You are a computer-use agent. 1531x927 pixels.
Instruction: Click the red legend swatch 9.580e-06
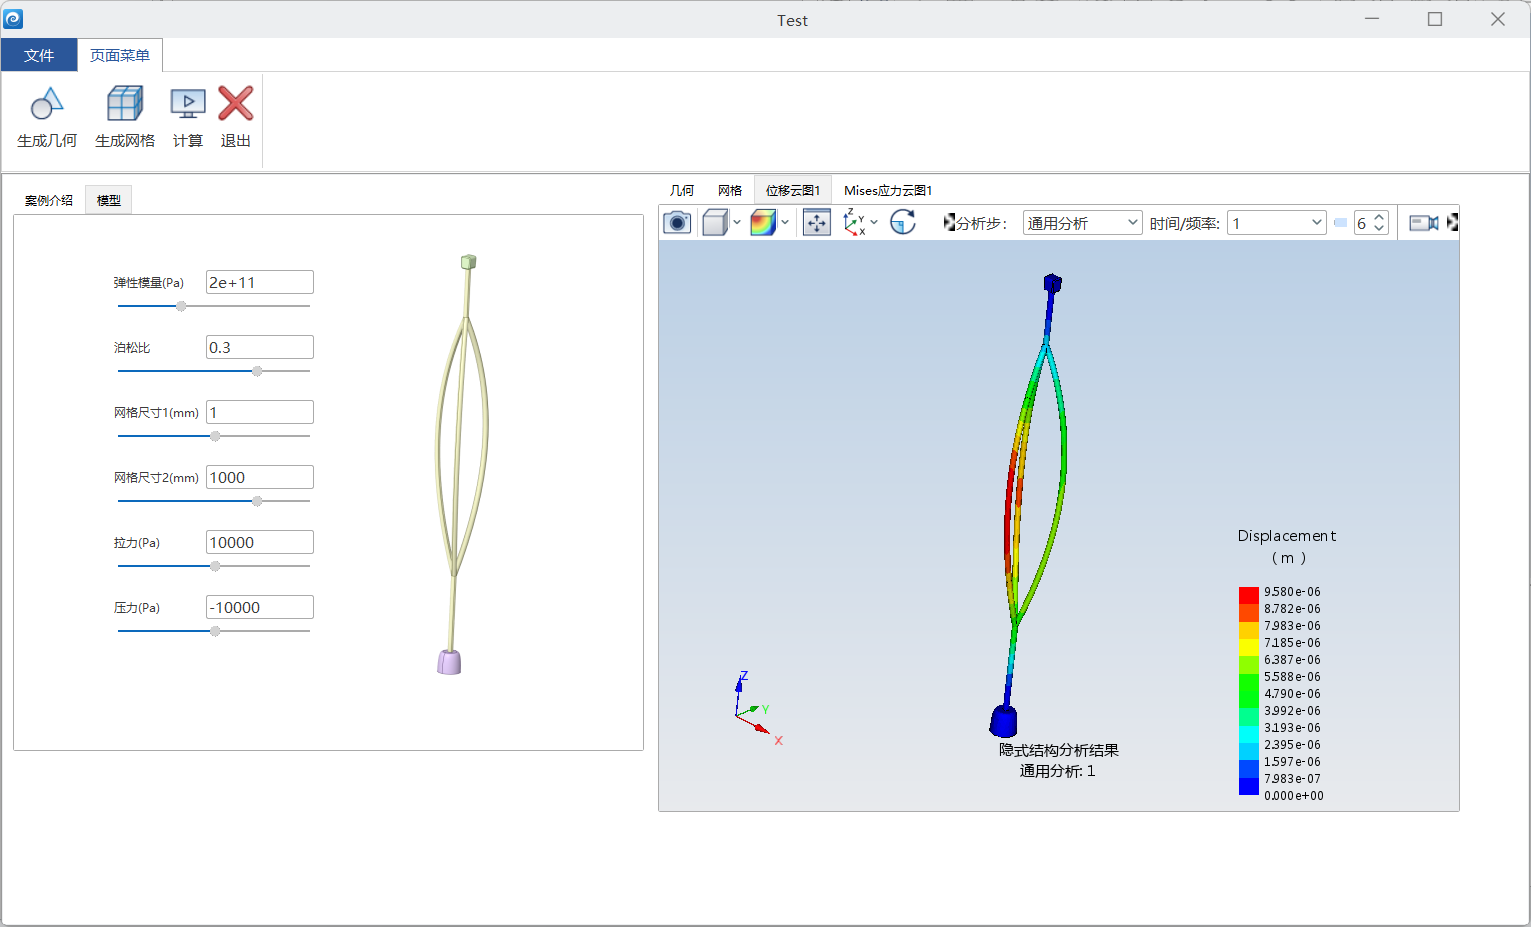point(1249,595)
